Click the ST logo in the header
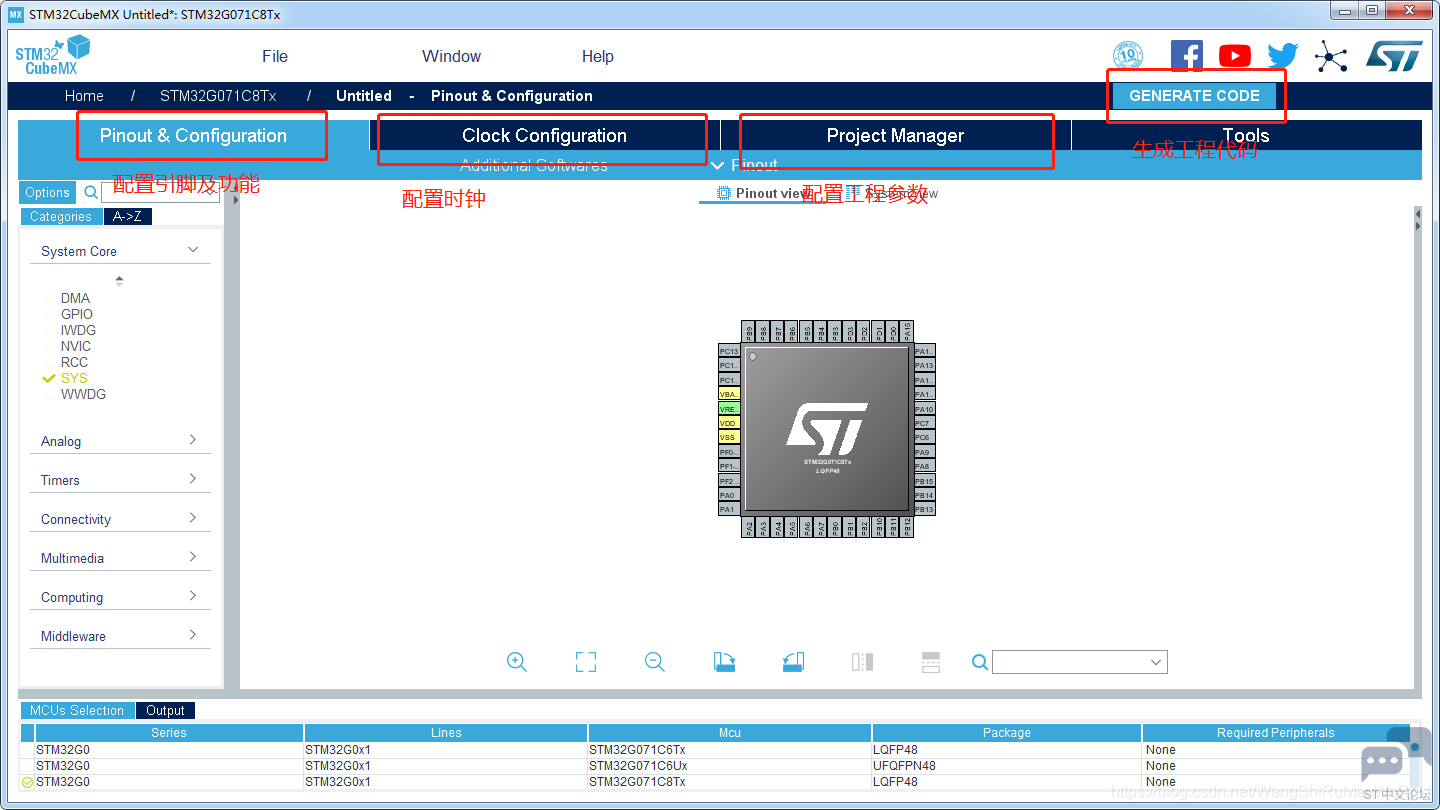The height and width of the screenshot is (810, 1440). coord(1394,56)
